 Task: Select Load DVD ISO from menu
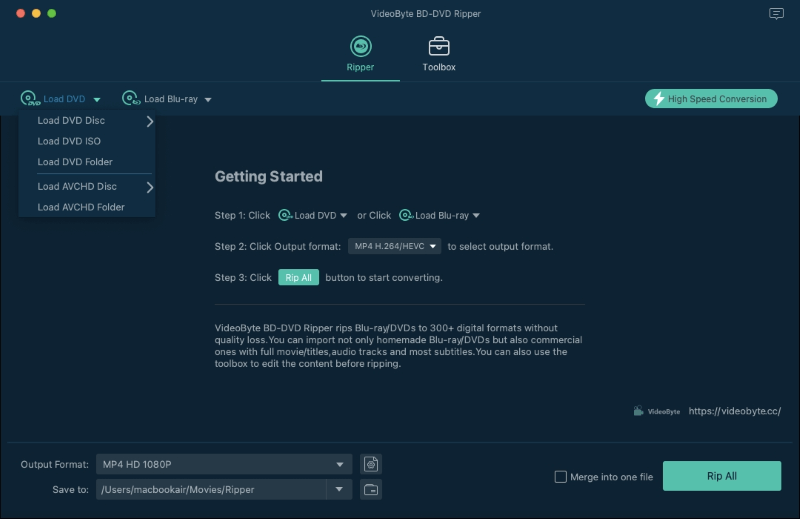click(x=87, y=141)
